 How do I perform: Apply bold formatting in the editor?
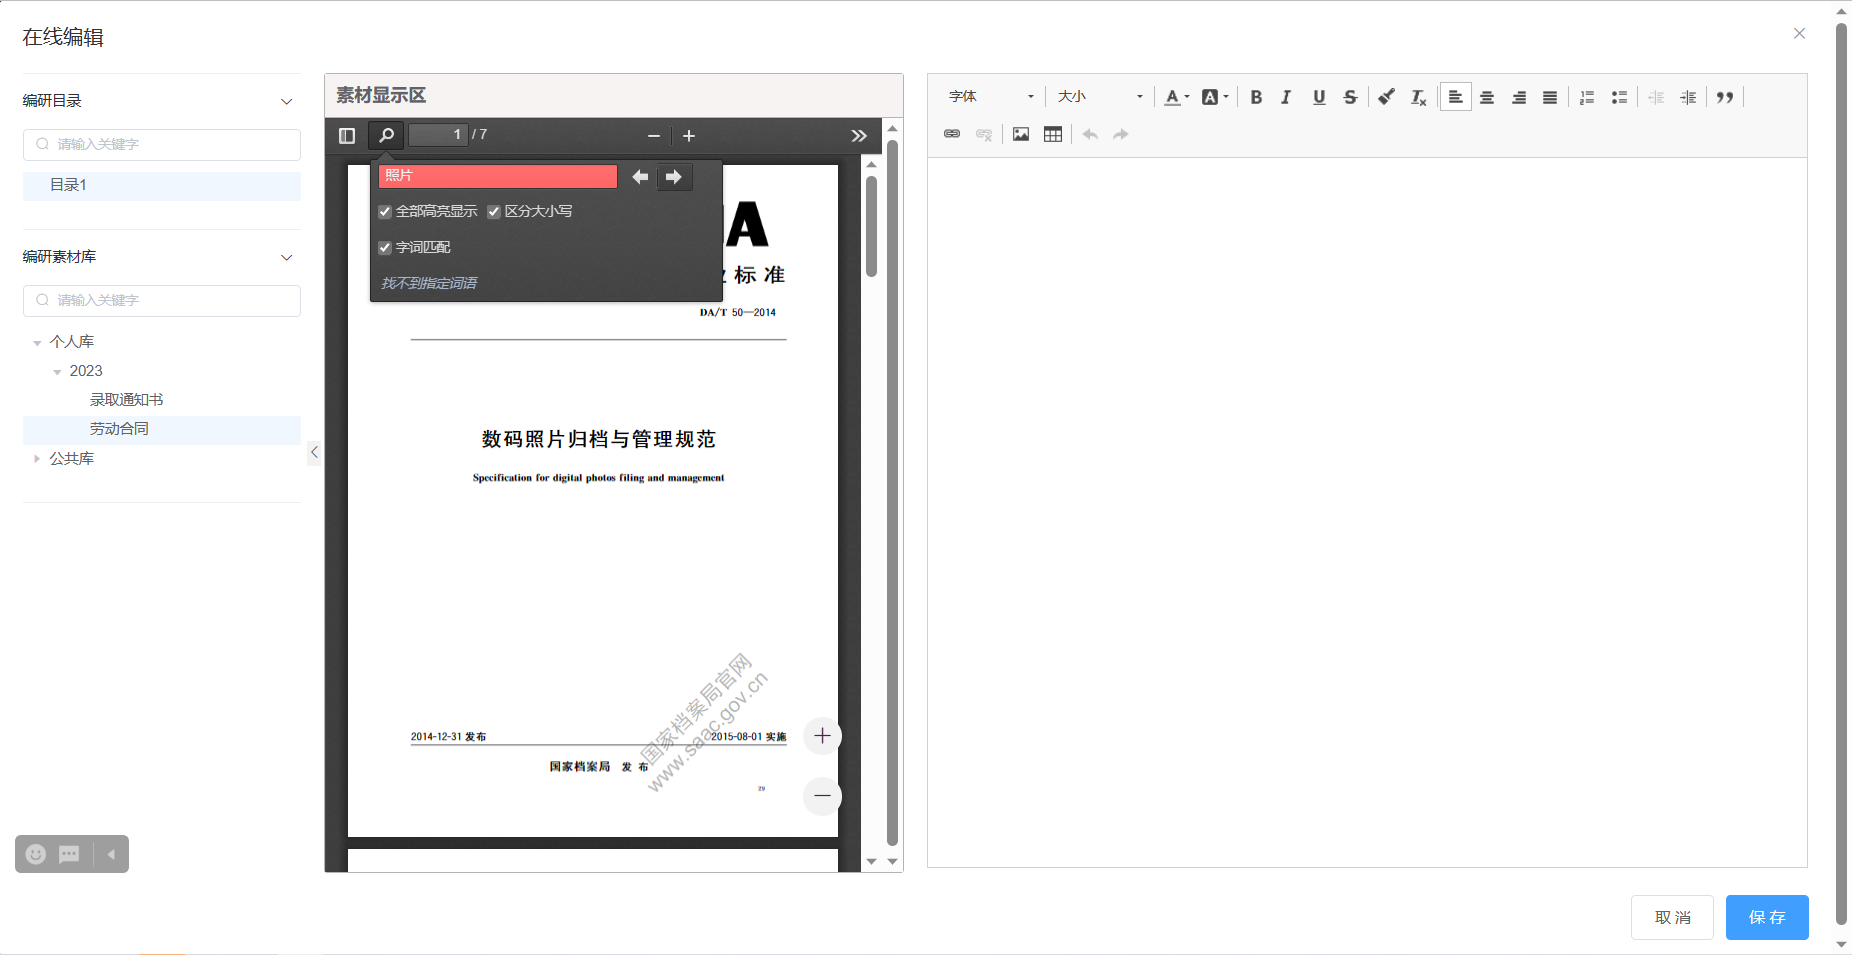[1256, 97]
